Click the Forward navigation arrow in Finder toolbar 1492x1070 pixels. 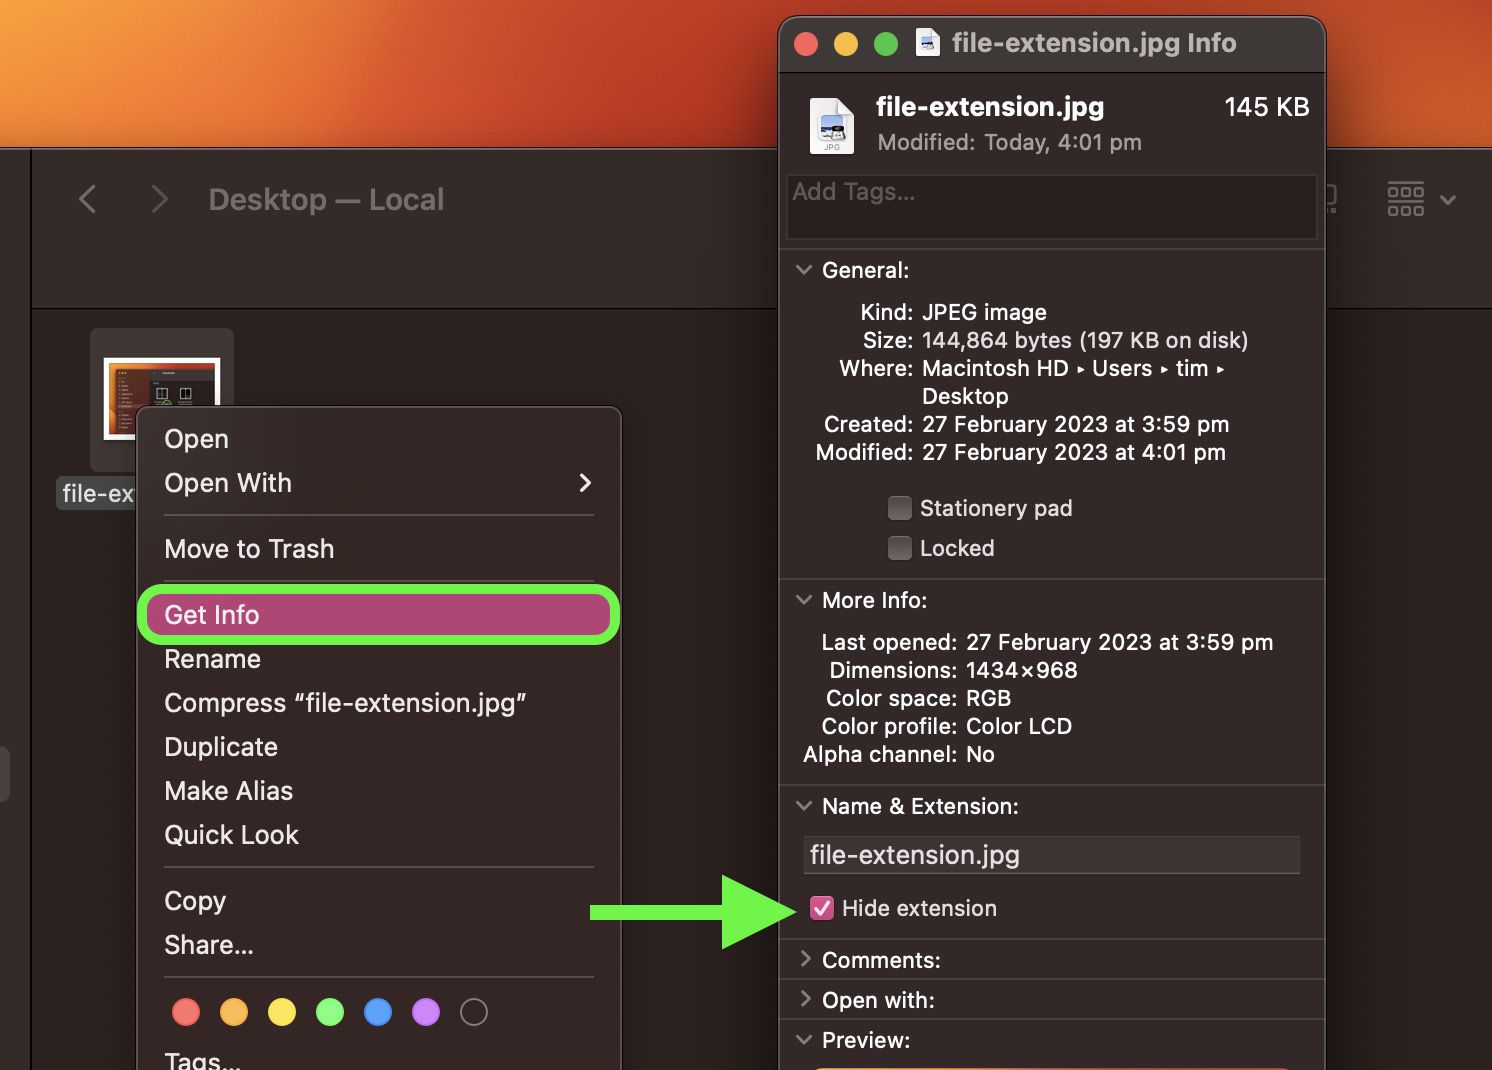click(x=159, y=199)
